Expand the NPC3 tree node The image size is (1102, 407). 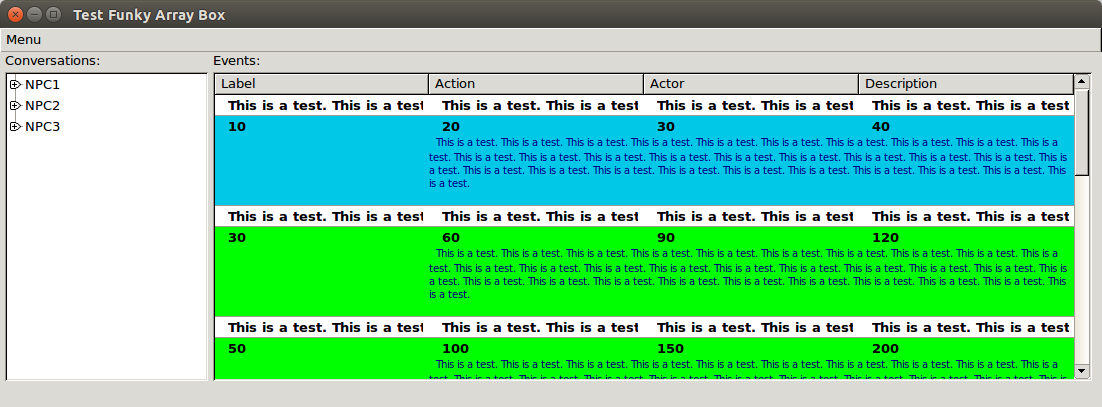pyautogui.click(x=15, y=127)
